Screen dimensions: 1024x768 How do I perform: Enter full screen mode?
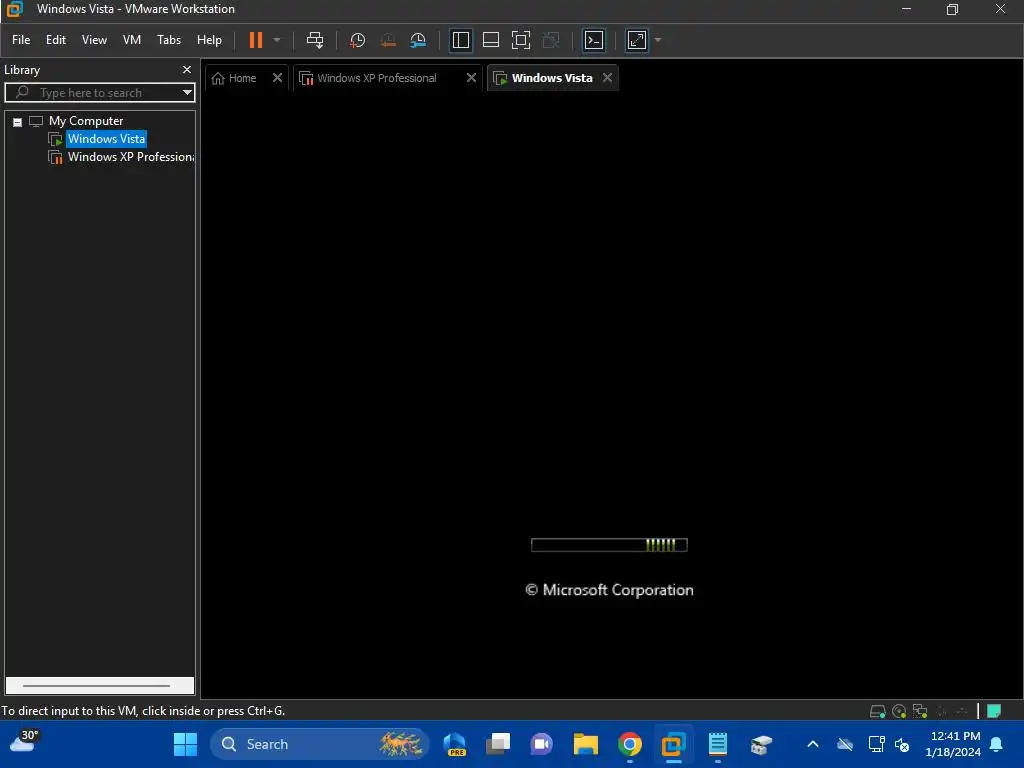tap(520, 40)
